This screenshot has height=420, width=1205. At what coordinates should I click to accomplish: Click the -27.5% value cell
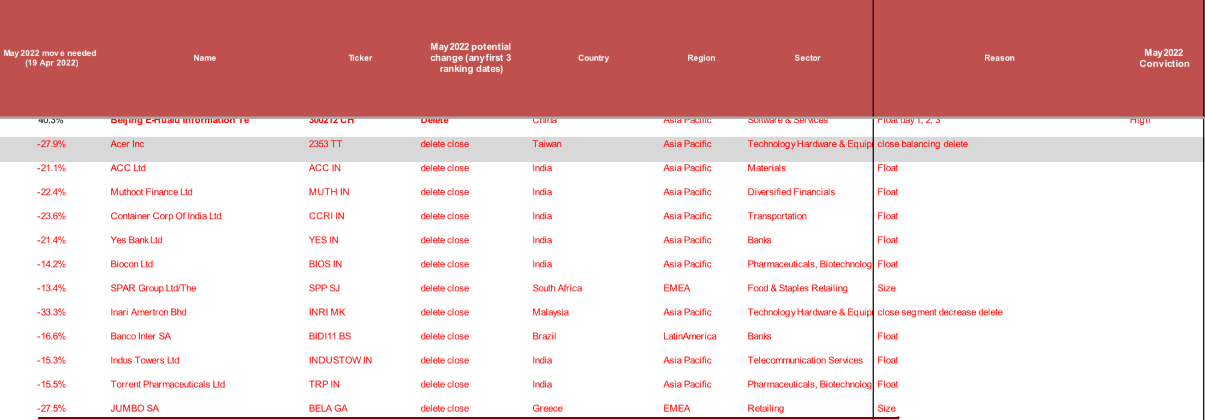[51, 408]
